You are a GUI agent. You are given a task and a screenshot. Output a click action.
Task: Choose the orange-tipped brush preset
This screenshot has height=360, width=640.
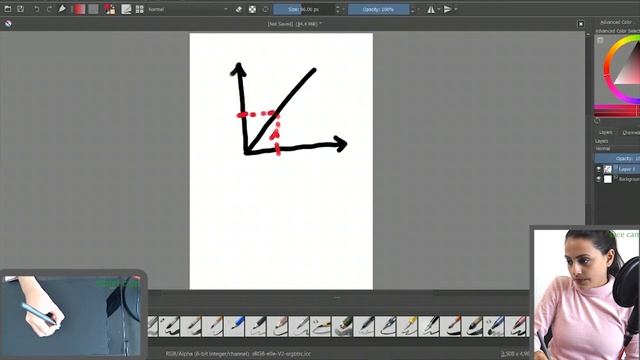coord(451,326)
